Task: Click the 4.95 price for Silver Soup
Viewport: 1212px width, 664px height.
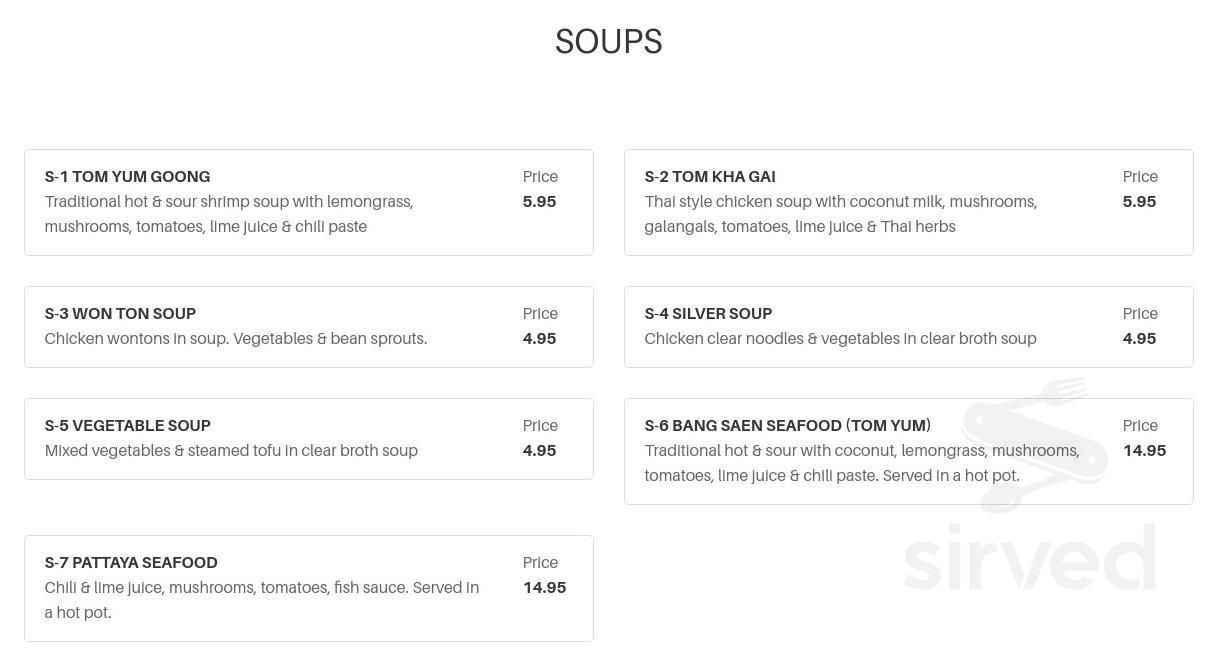Action: 1139,339
